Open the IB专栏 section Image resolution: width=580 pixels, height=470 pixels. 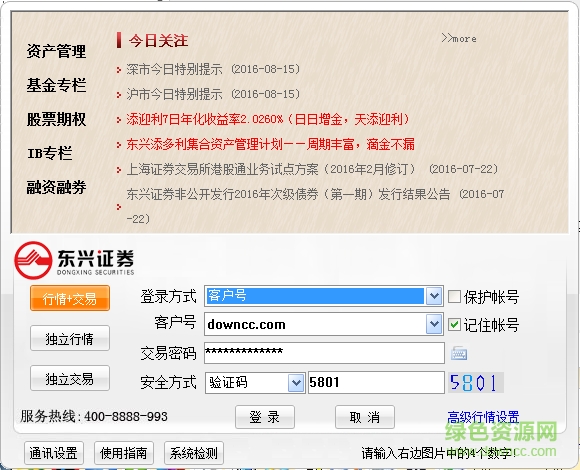(50, 153)
